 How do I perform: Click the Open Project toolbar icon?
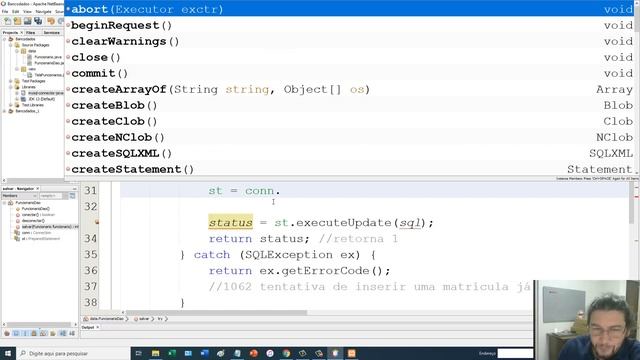click(27, 21)
